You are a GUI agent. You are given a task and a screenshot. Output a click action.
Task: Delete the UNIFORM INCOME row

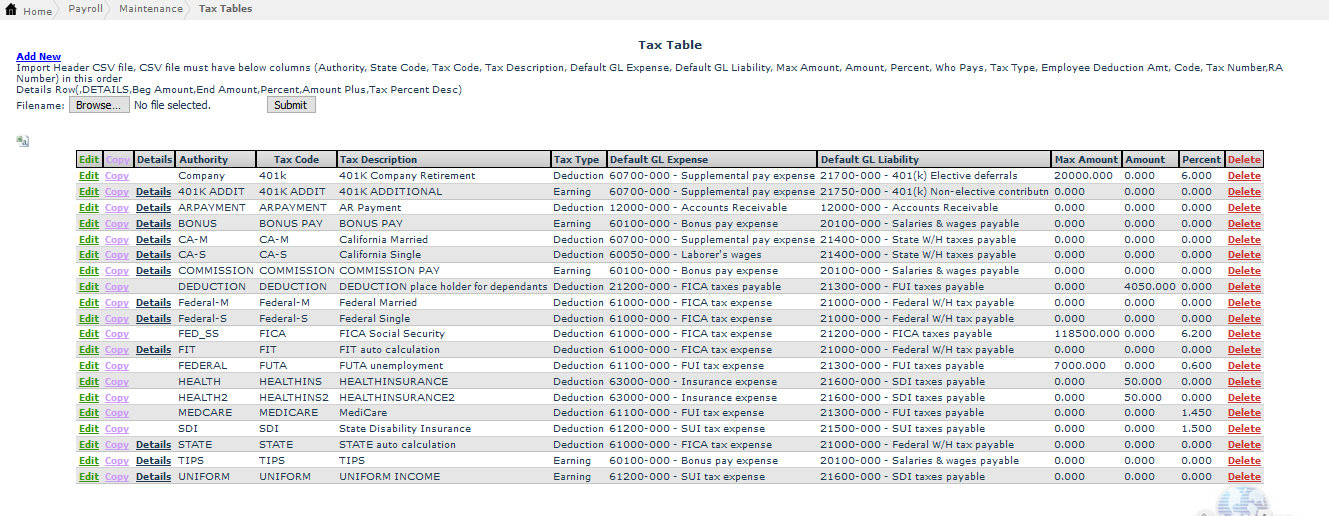point(1244,477)
